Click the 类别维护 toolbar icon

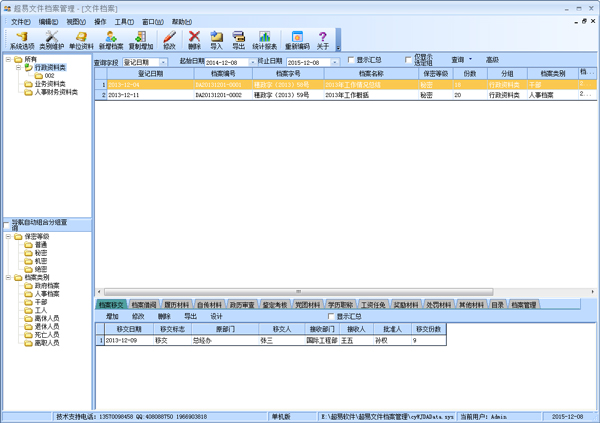[x=51, y=38]
